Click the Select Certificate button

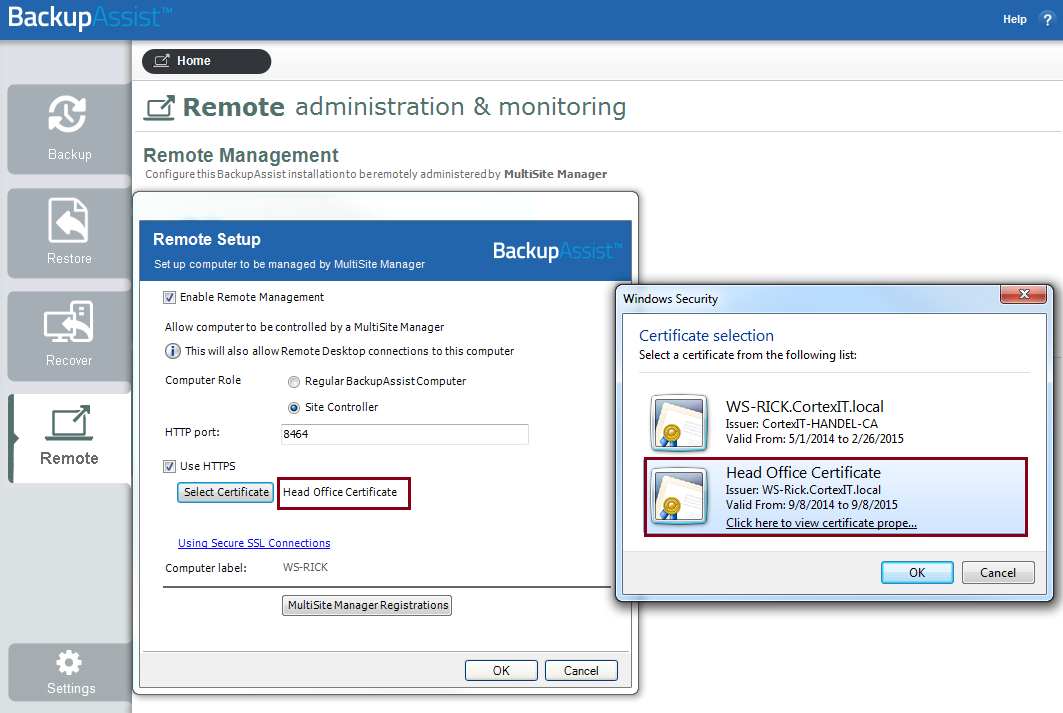(x=226, y=492)
